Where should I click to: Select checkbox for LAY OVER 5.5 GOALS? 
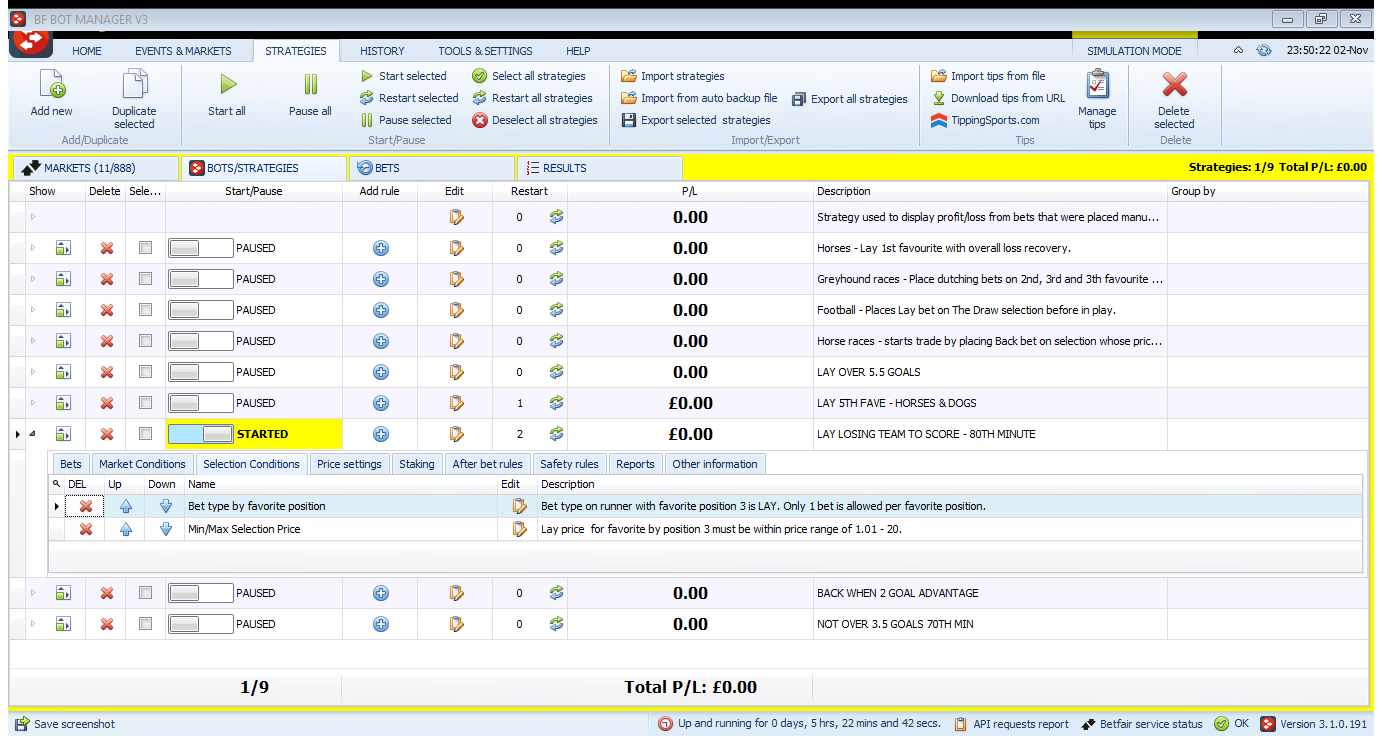tap(146, 372)
